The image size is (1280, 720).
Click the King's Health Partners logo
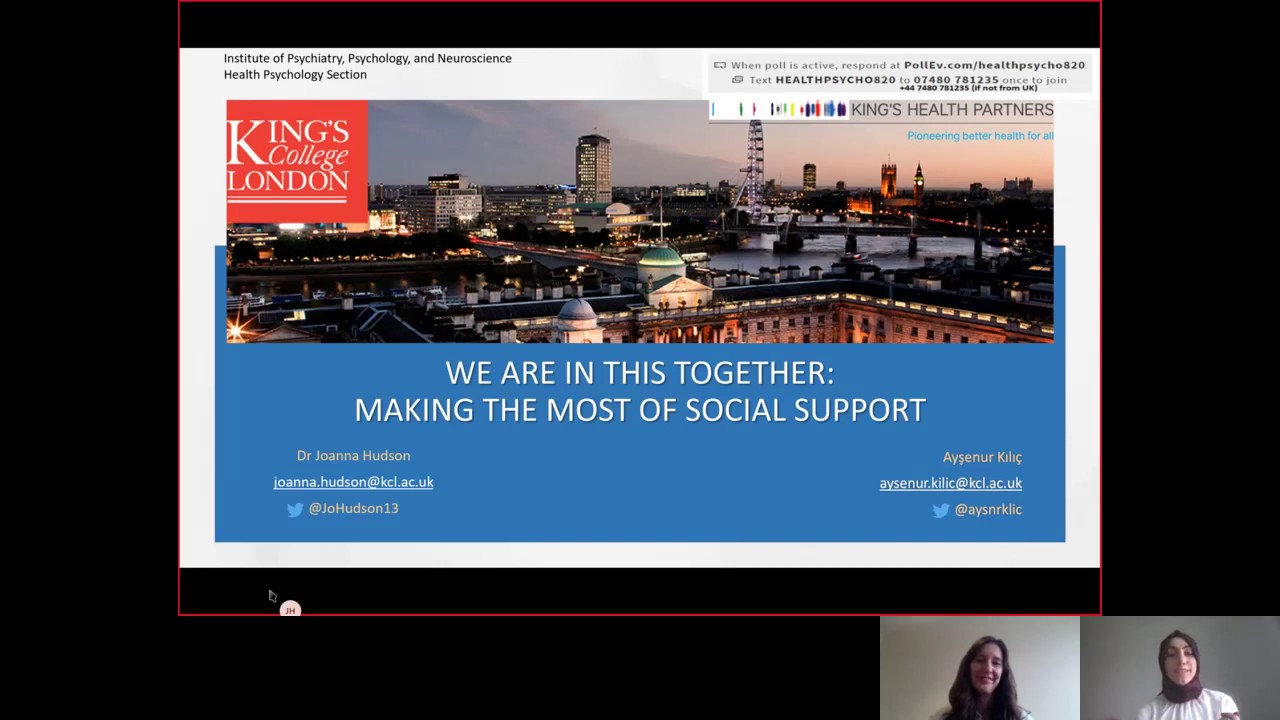pyautogui.click(x=881, y=110)
